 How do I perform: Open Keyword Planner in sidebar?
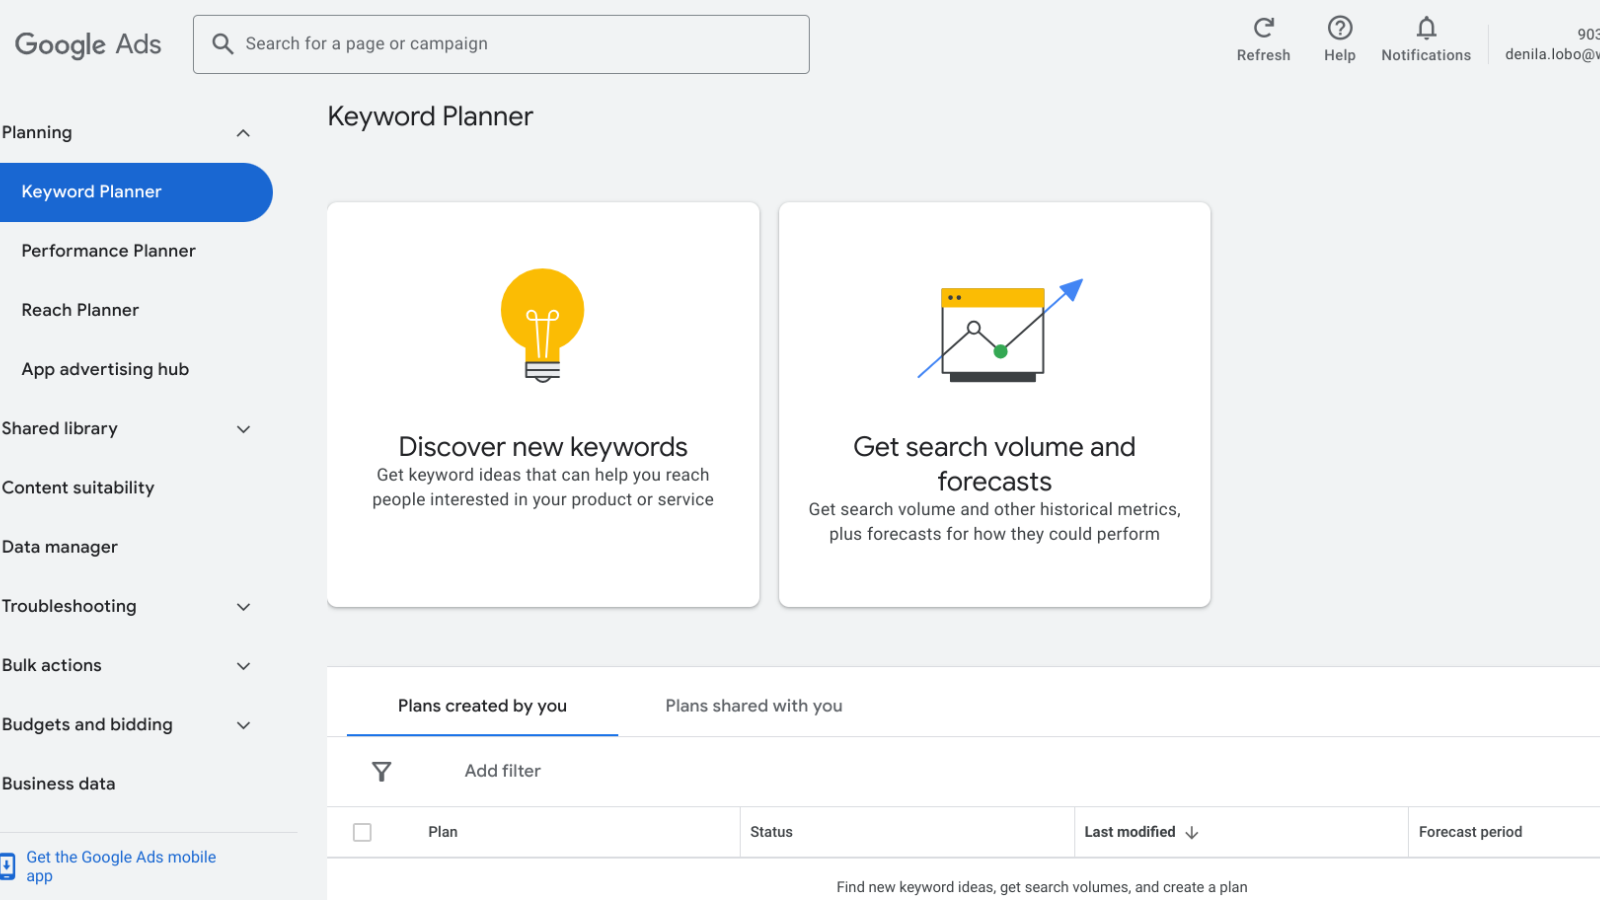136,192
